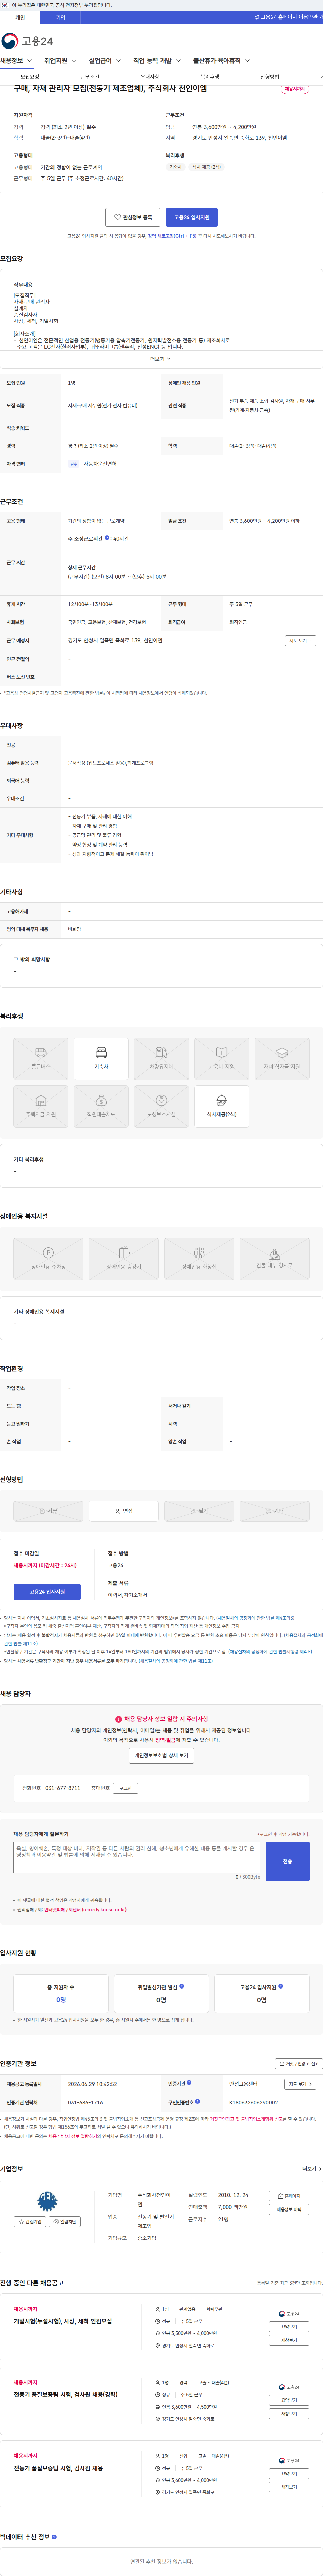Click the 관심정보 등록 heart button
Screen dimensions: 323x2576
point(133,217)
